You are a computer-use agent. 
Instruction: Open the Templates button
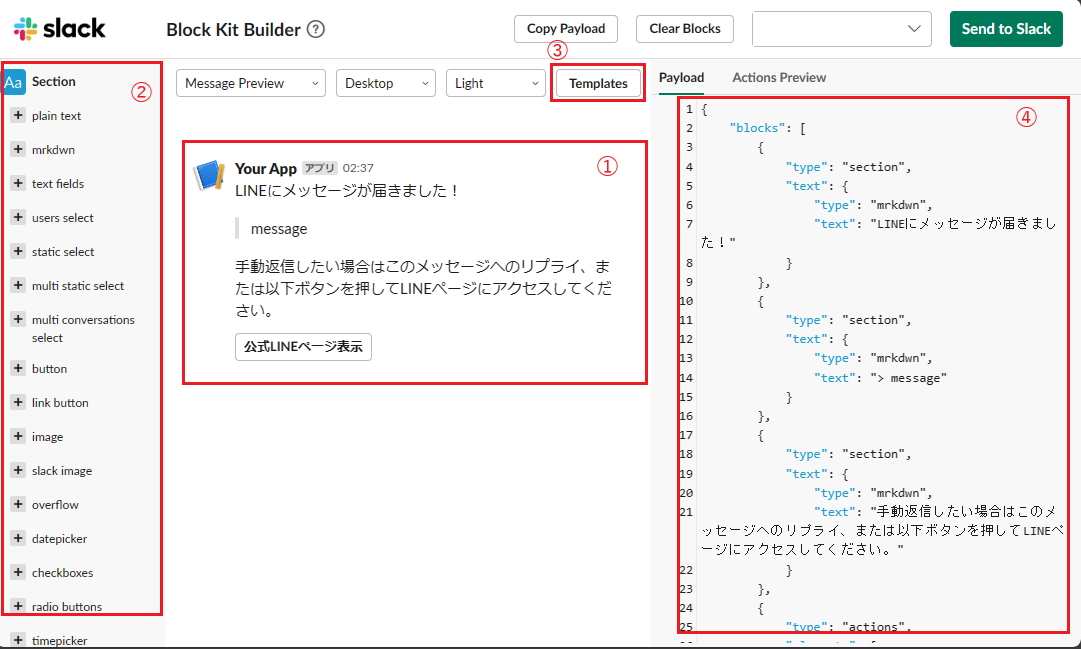(598, 83)
